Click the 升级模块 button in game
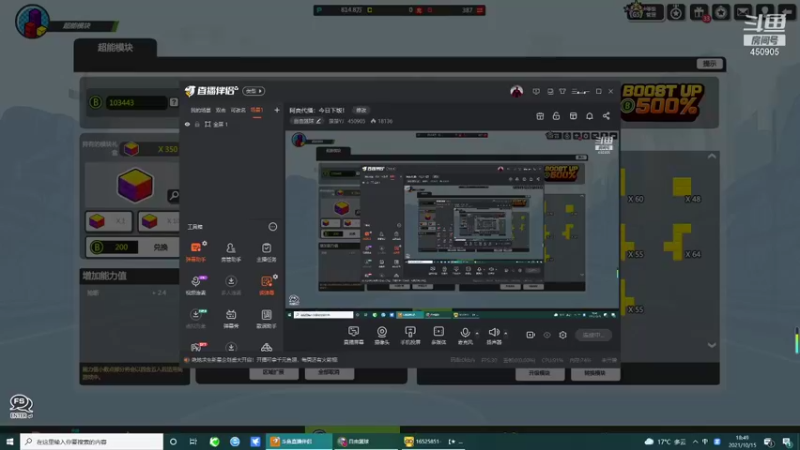This screenshot has height=450, width=800. 539,373
